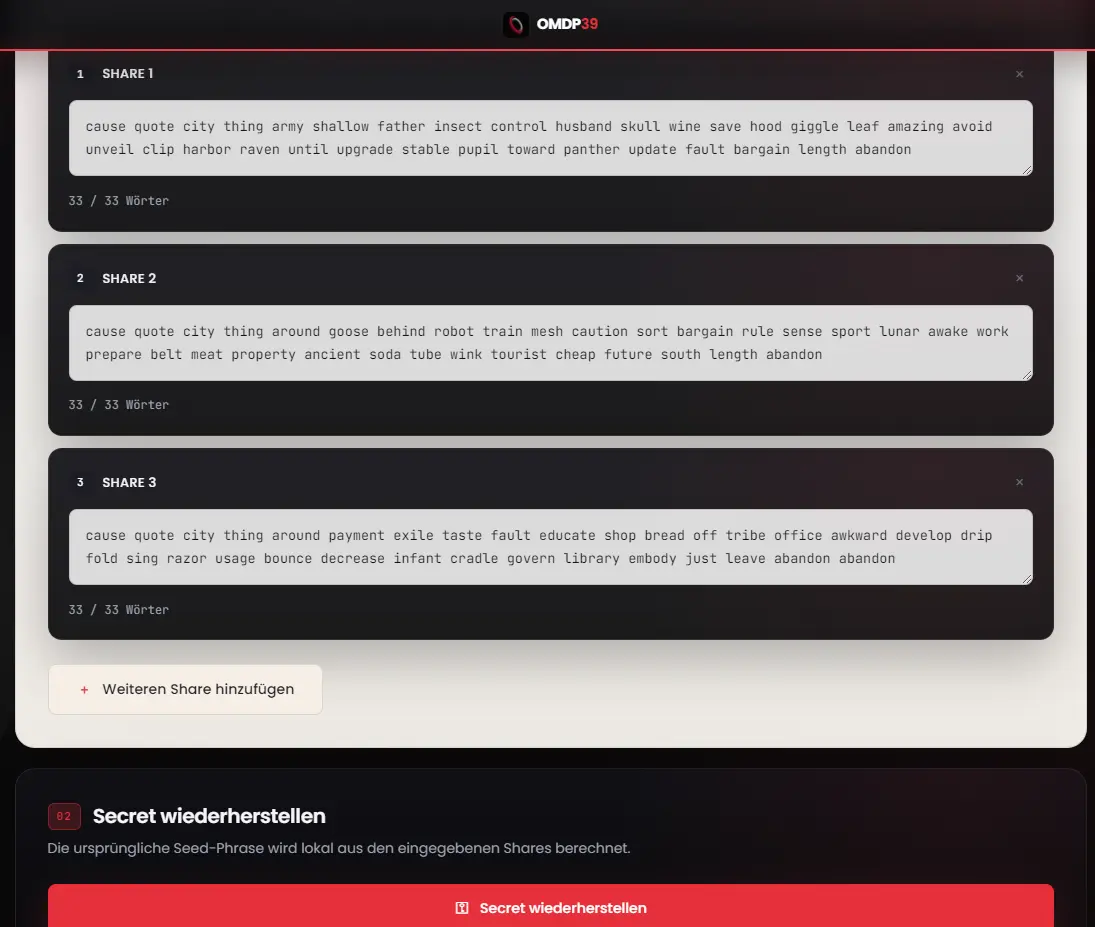Remove Share 2 with its X icon
This screenshot has width=1095, height=927.
(1019, 278)
